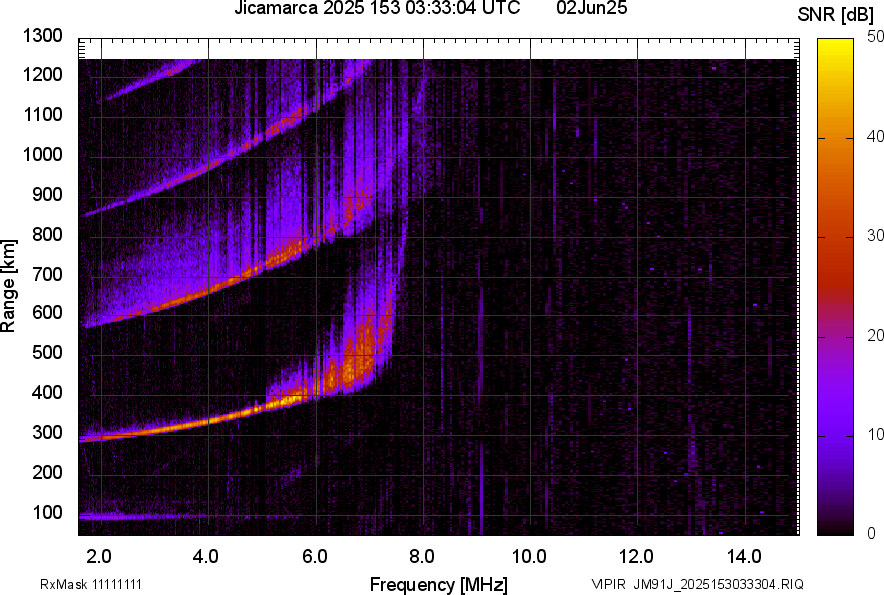This screenshot has height=595, width=884.
Task: Click the range tick label 400
Action: [x=47, y=392]
